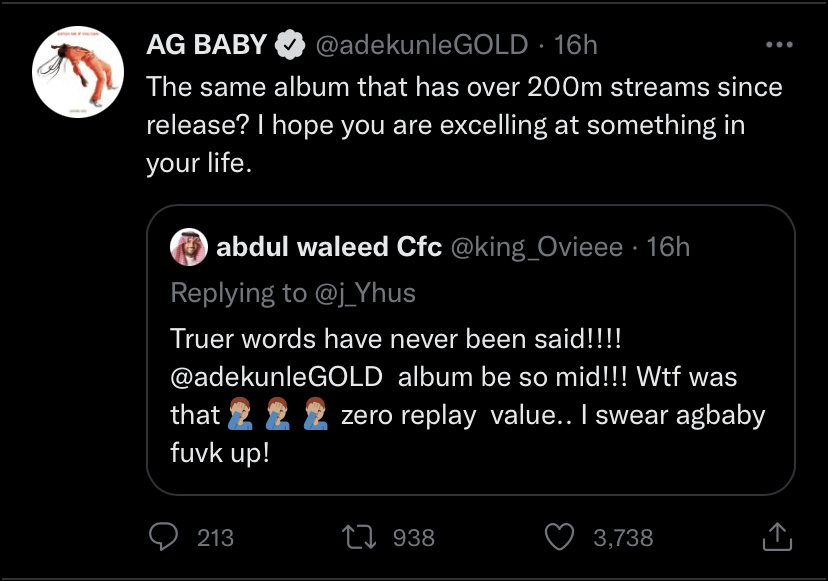
Task: Click the reply speech bubble icon
Action: click(163, 537)
